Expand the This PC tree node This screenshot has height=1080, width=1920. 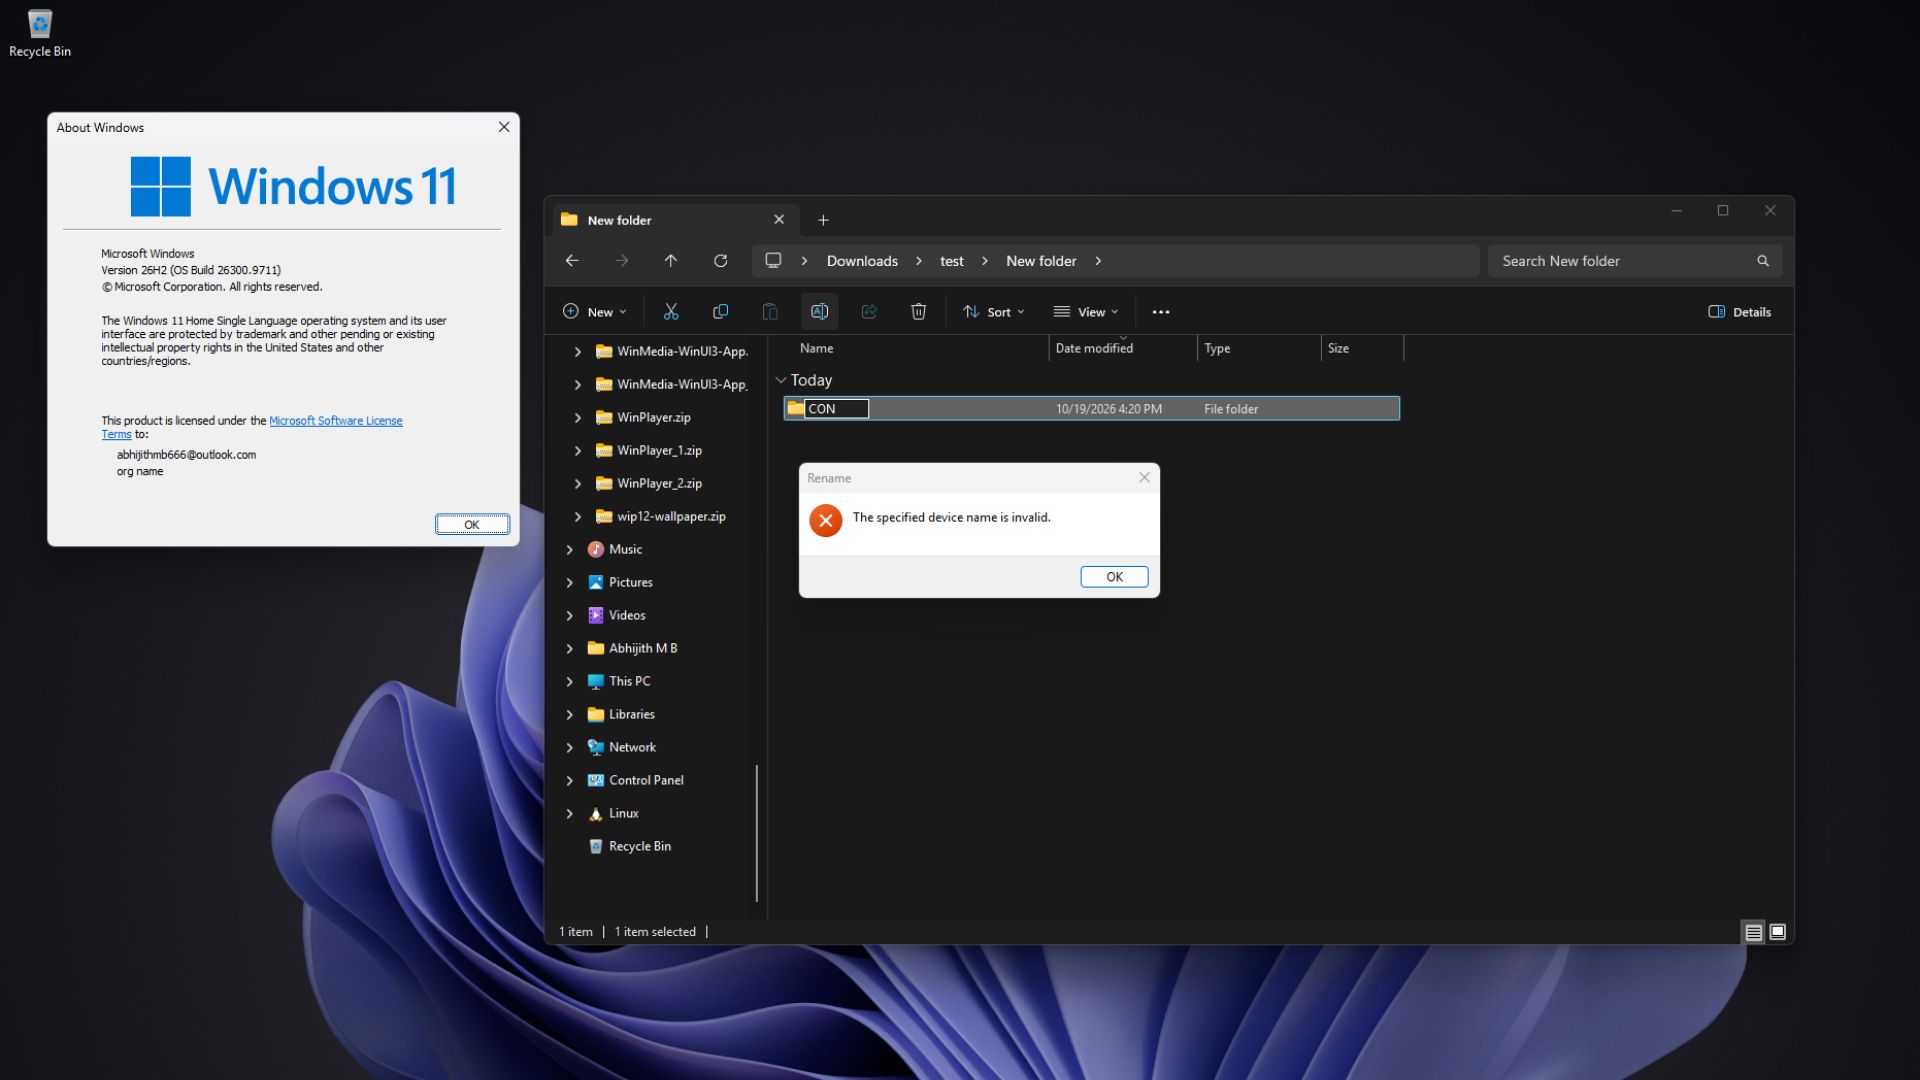pyautogui.click(x=570, y=682)
